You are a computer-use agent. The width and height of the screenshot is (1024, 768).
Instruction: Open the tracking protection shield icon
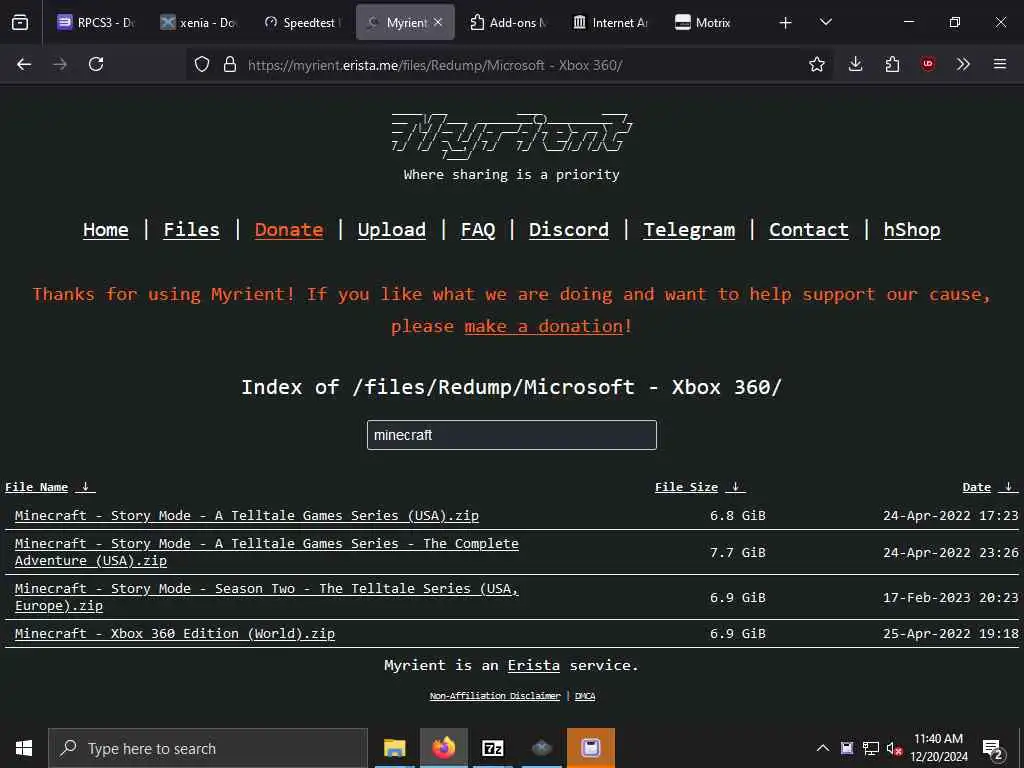(x=202, y=64)
